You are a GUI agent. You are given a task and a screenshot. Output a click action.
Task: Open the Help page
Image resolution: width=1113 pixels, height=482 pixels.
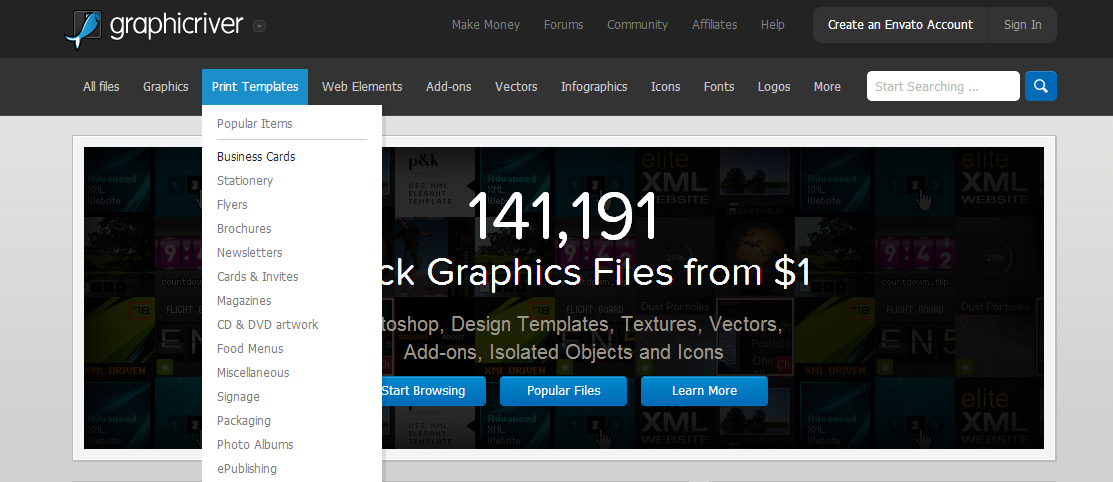tap(772, 25)
